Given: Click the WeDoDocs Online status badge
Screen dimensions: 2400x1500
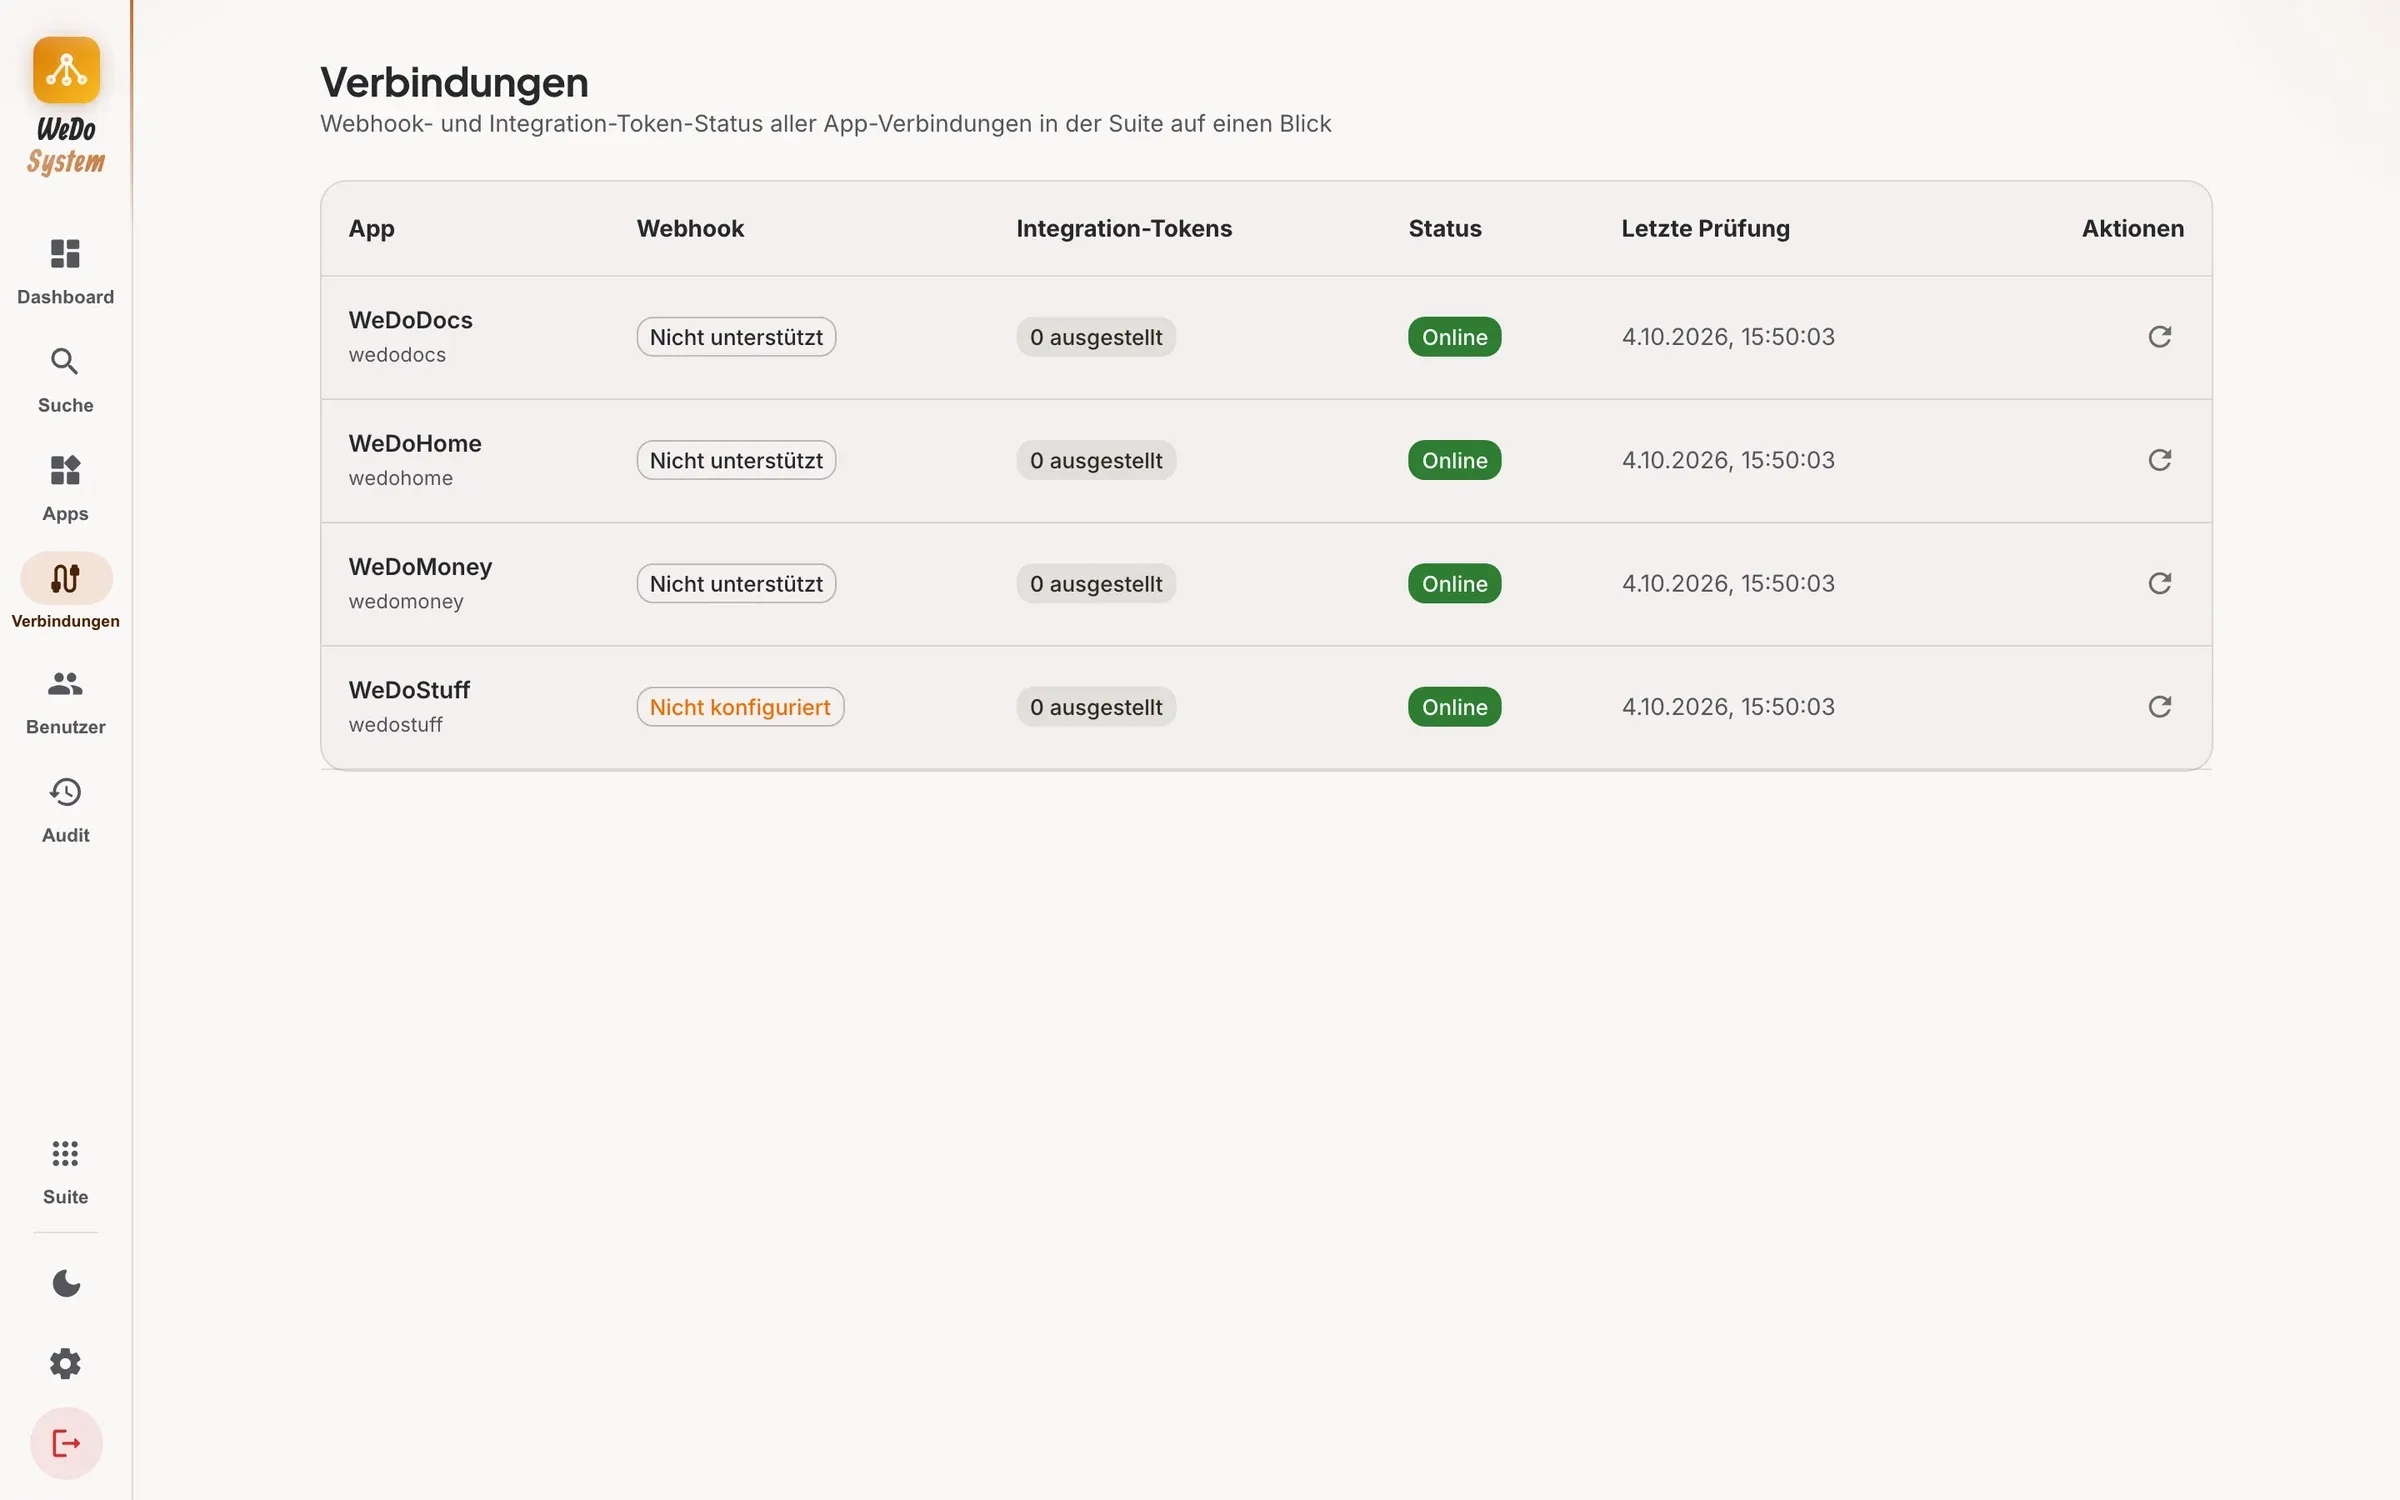Looking at the screenshot, I should tap(1455, 337).
